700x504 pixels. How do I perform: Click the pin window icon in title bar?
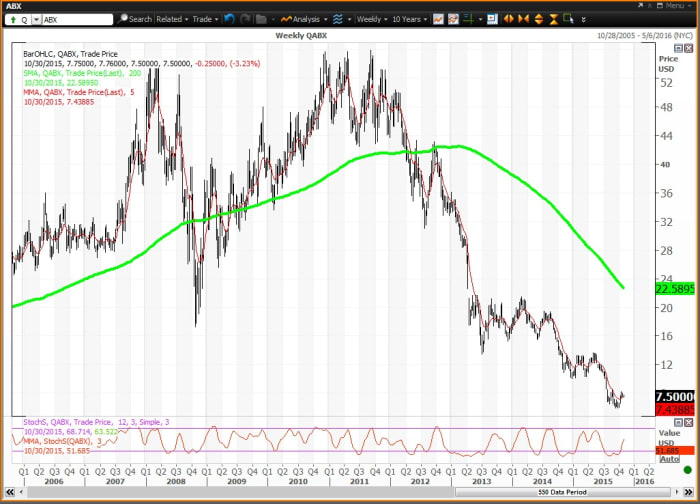tap(640, 5)
